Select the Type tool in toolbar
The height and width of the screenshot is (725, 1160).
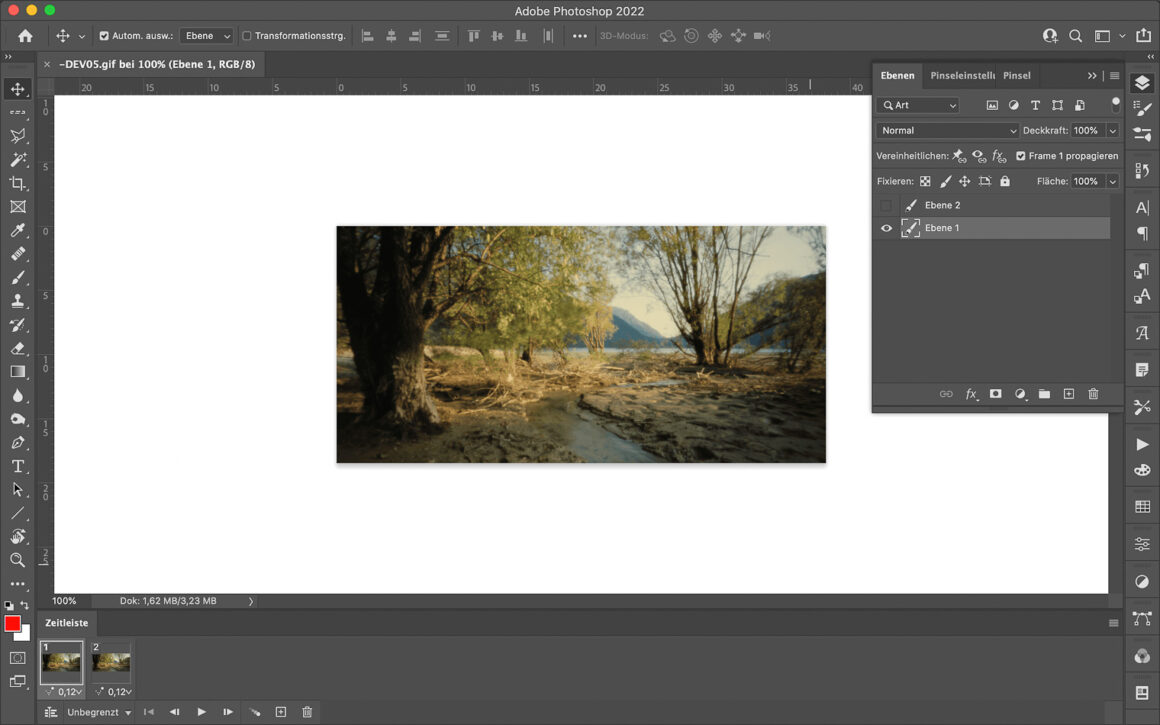[x=18, y=467]
